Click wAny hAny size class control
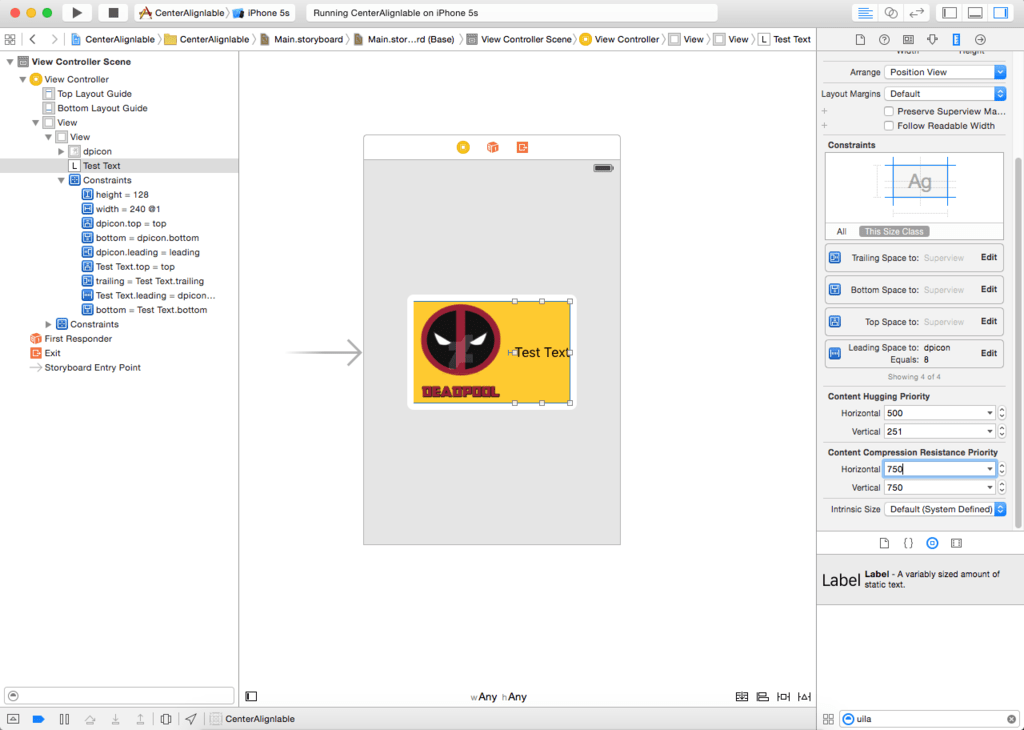 click(499, 697)
